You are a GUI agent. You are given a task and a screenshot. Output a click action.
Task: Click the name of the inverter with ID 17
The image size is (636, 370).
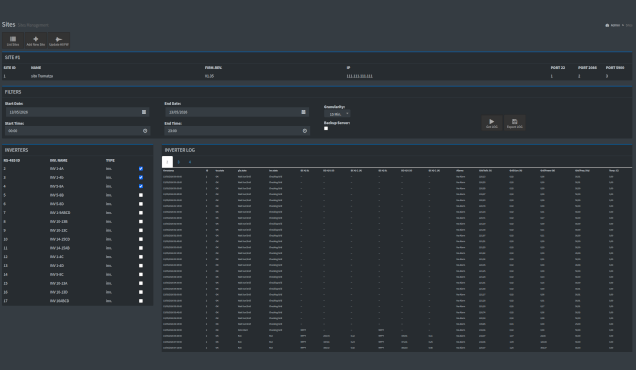click(x=60, y=301)
